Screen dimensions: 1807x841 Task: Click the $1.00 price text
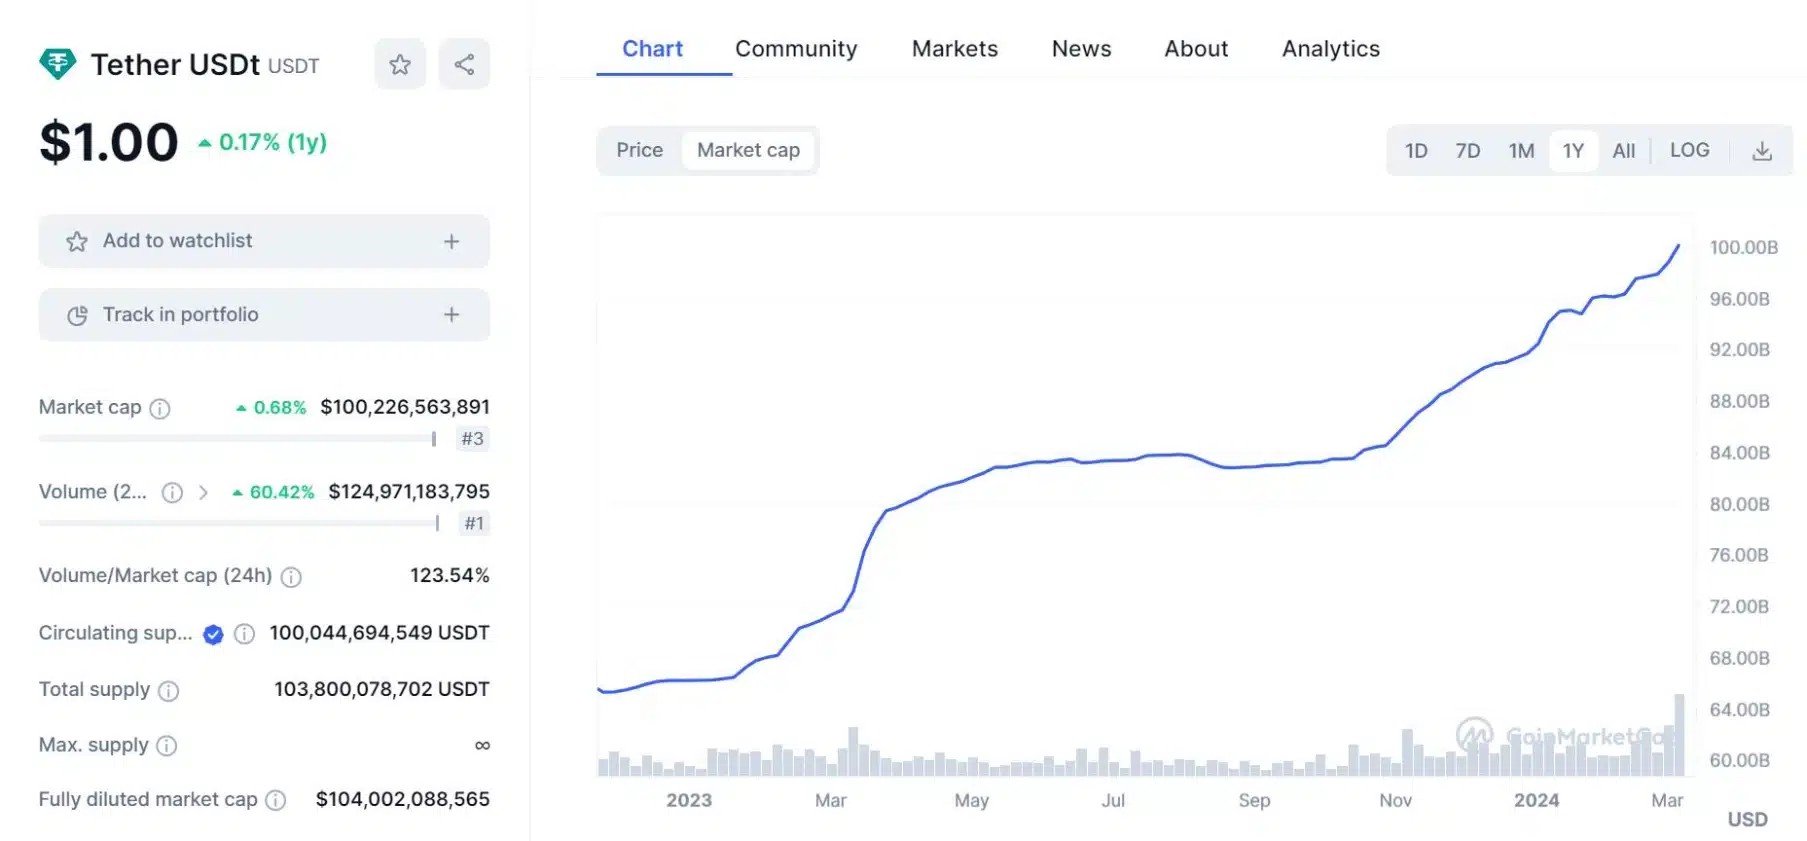pyautogui.click(x=109, y=142)
